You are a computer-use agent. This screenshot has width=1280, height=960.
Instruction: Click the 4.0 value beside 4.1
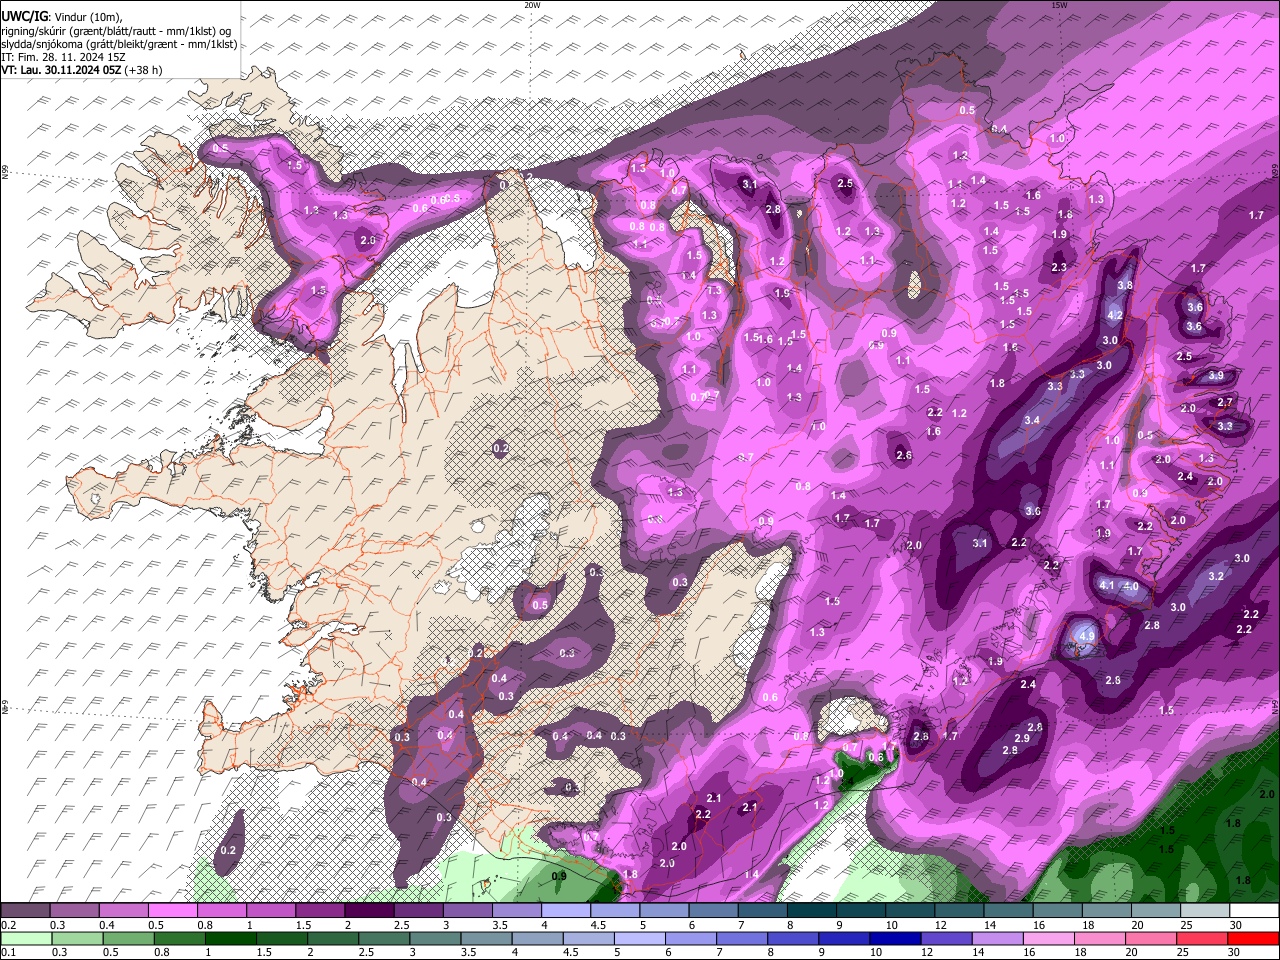1130,586
